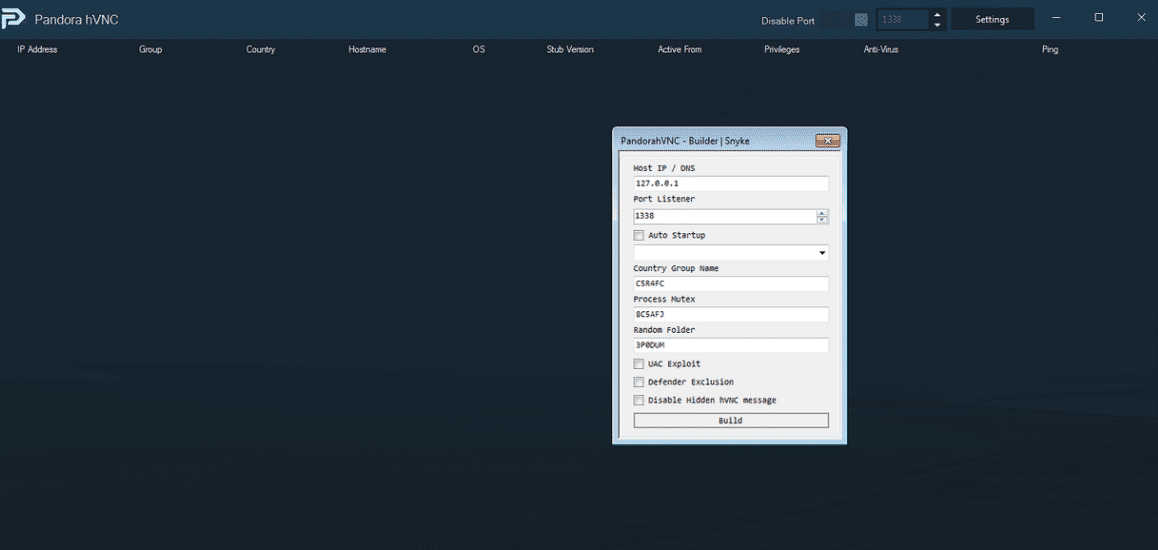Increment the Port Listener spinner
Screen dimensions: 1158x550
[x=822, y=213]
